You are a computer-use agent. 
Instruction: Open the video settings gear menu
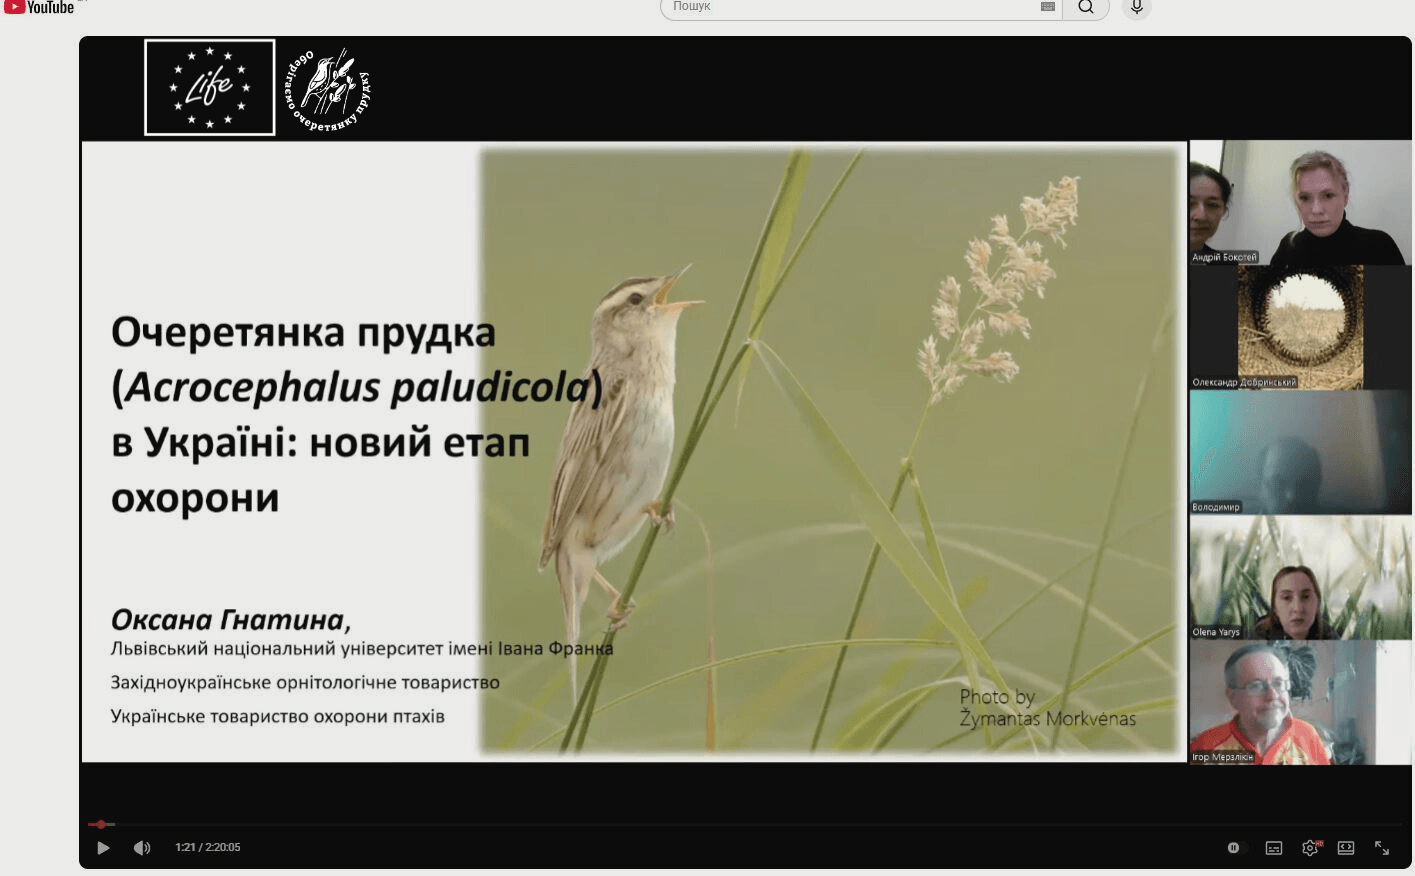click(x=1310, y=848)
